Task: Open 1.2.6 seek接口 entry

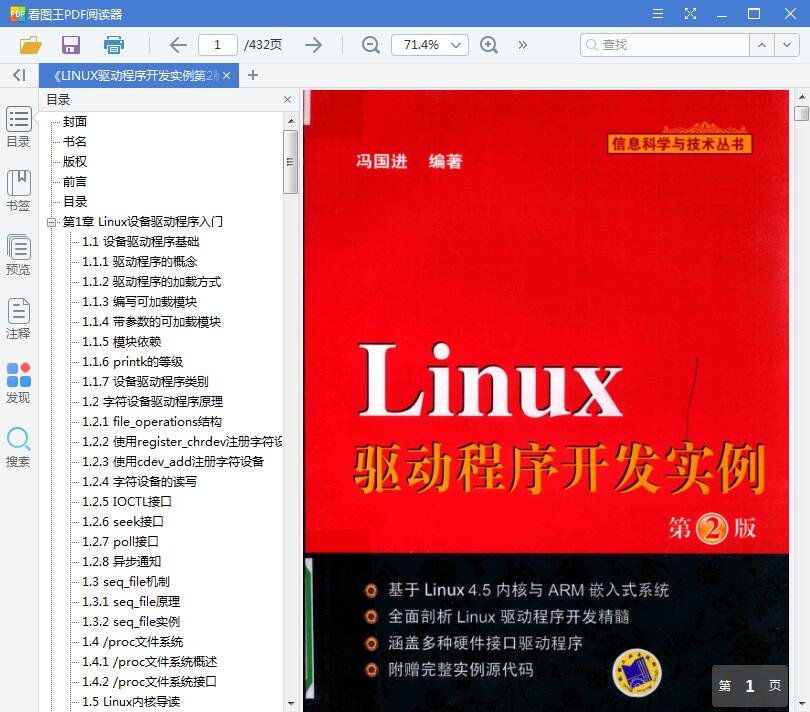Action: [123, 522]
